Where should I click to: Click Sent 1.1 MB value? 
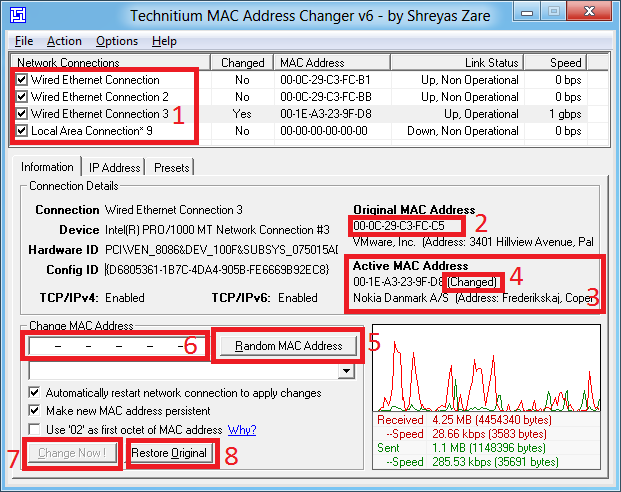tap(489, 448)
